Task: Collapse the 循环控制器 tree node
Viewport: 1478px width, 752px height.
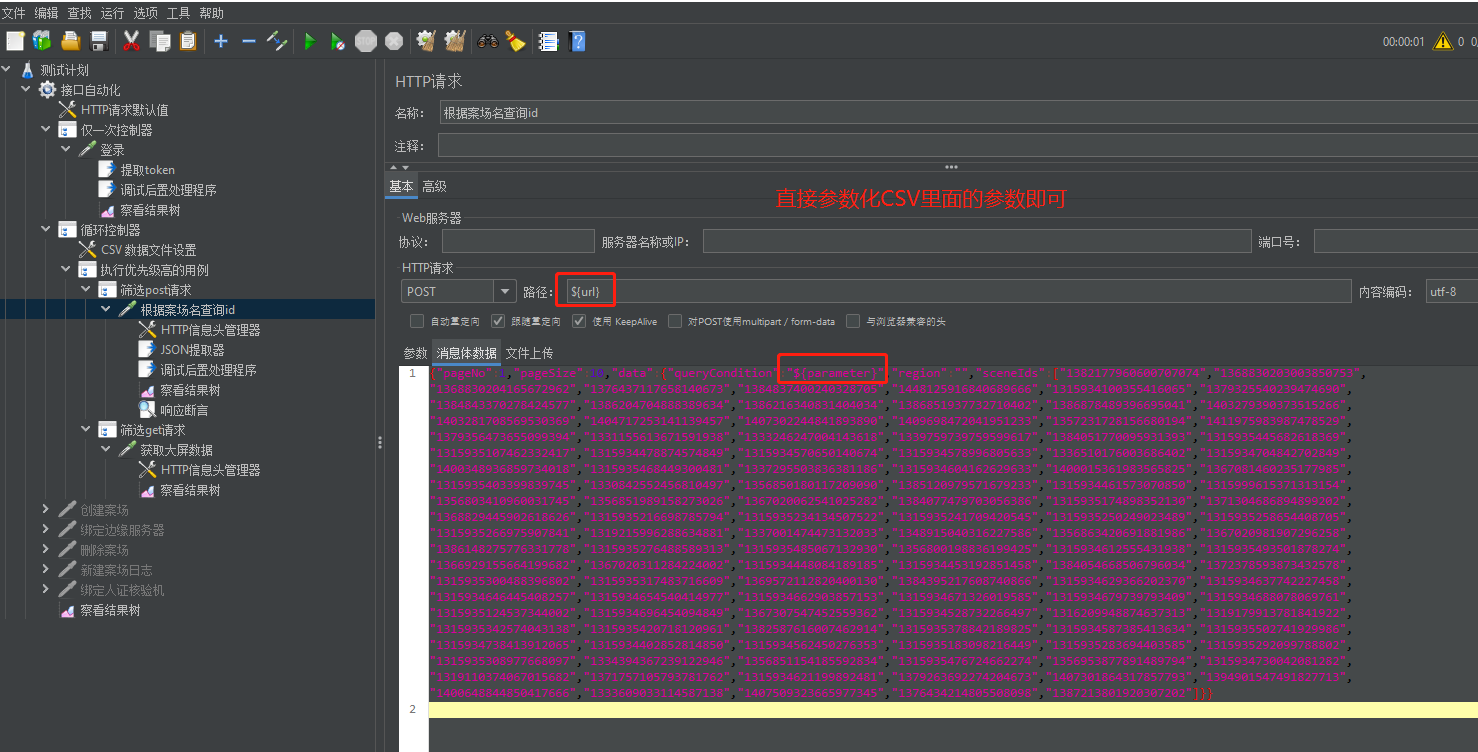Action: click(x=46, y=230)
